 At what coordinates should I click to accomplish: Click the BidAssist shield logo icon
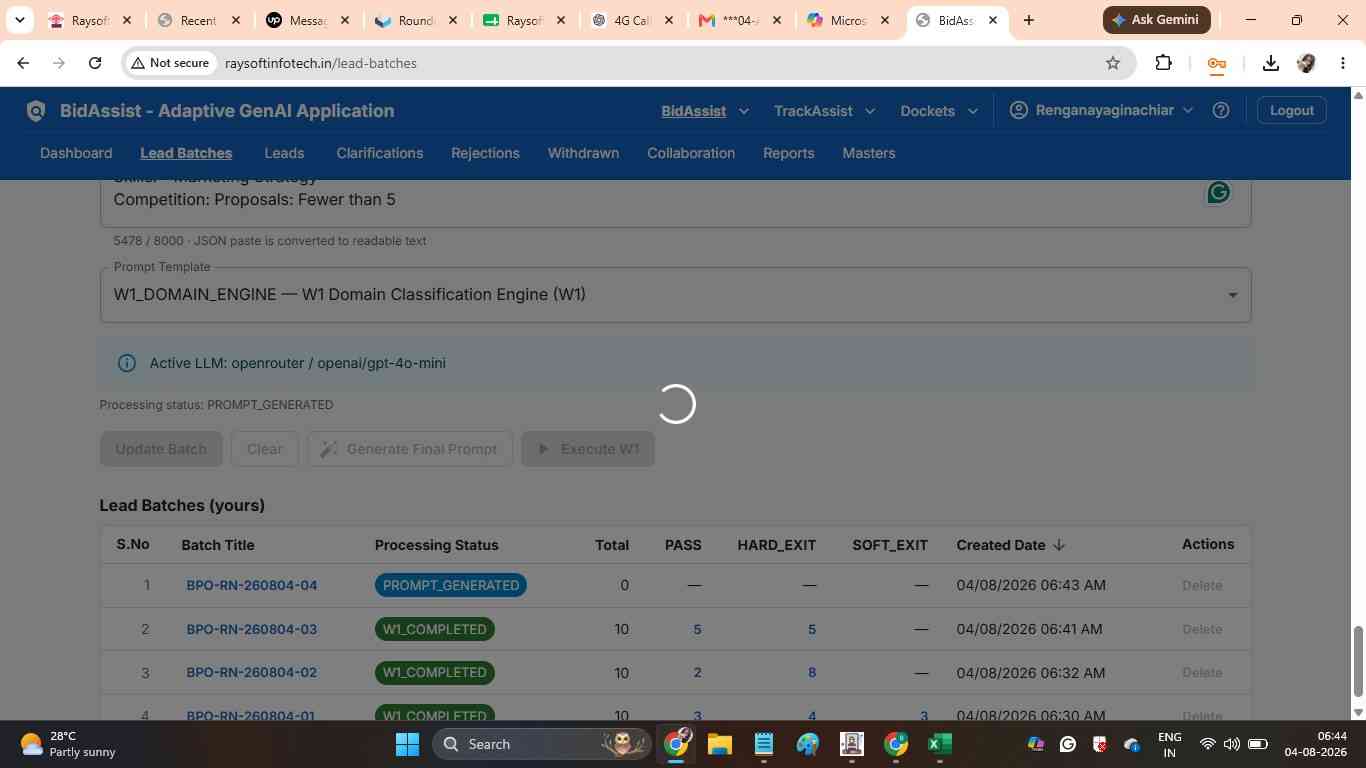tap(36, 111)
